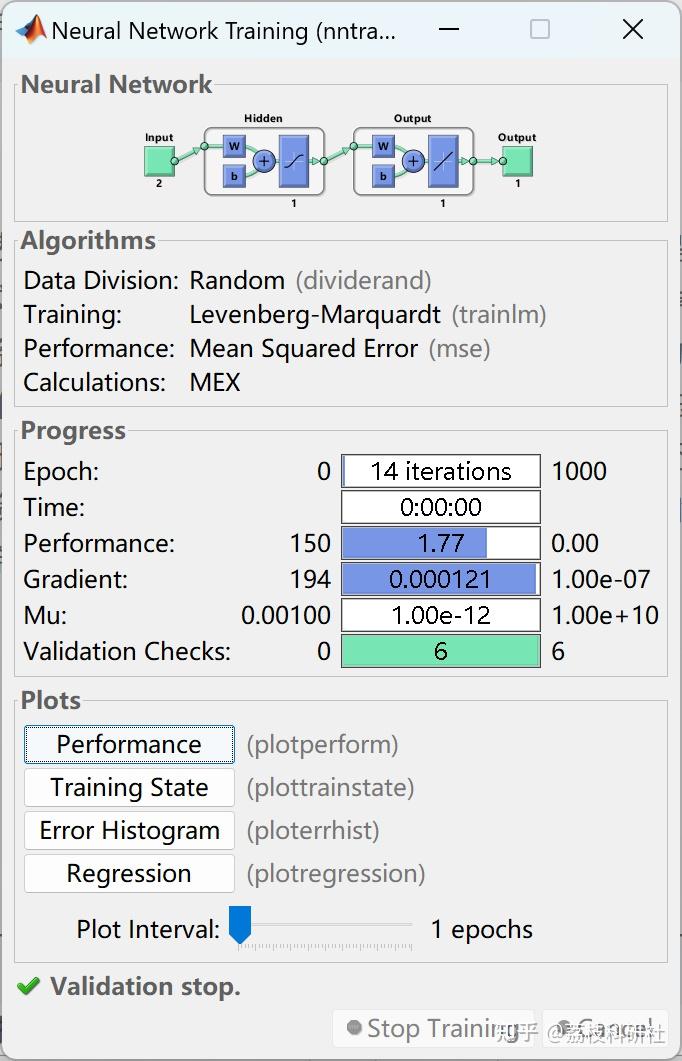Screen dimensions: 682x1061
Task: Open the Performance plot
Action: point(129,745)
